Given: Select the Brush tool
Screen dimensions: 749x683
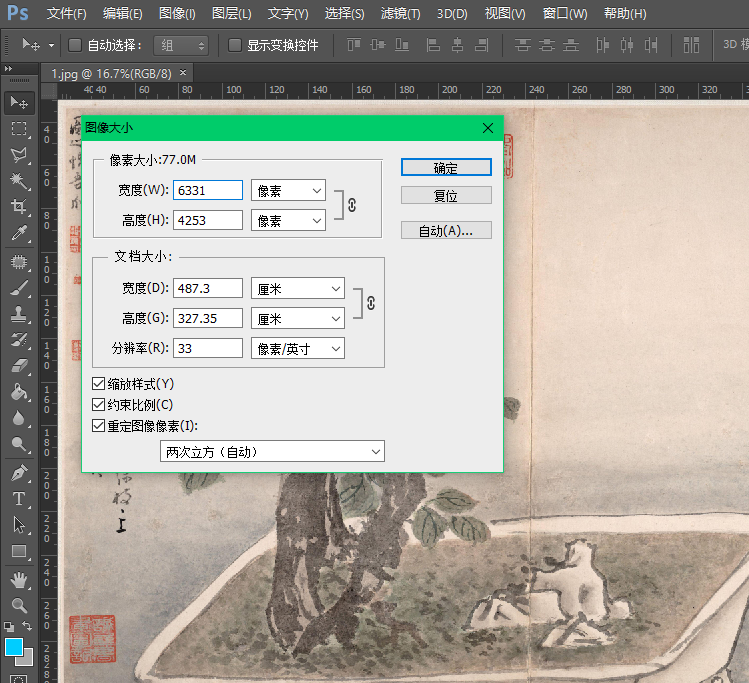Looking at the screenshot, I should coord(19,288).
